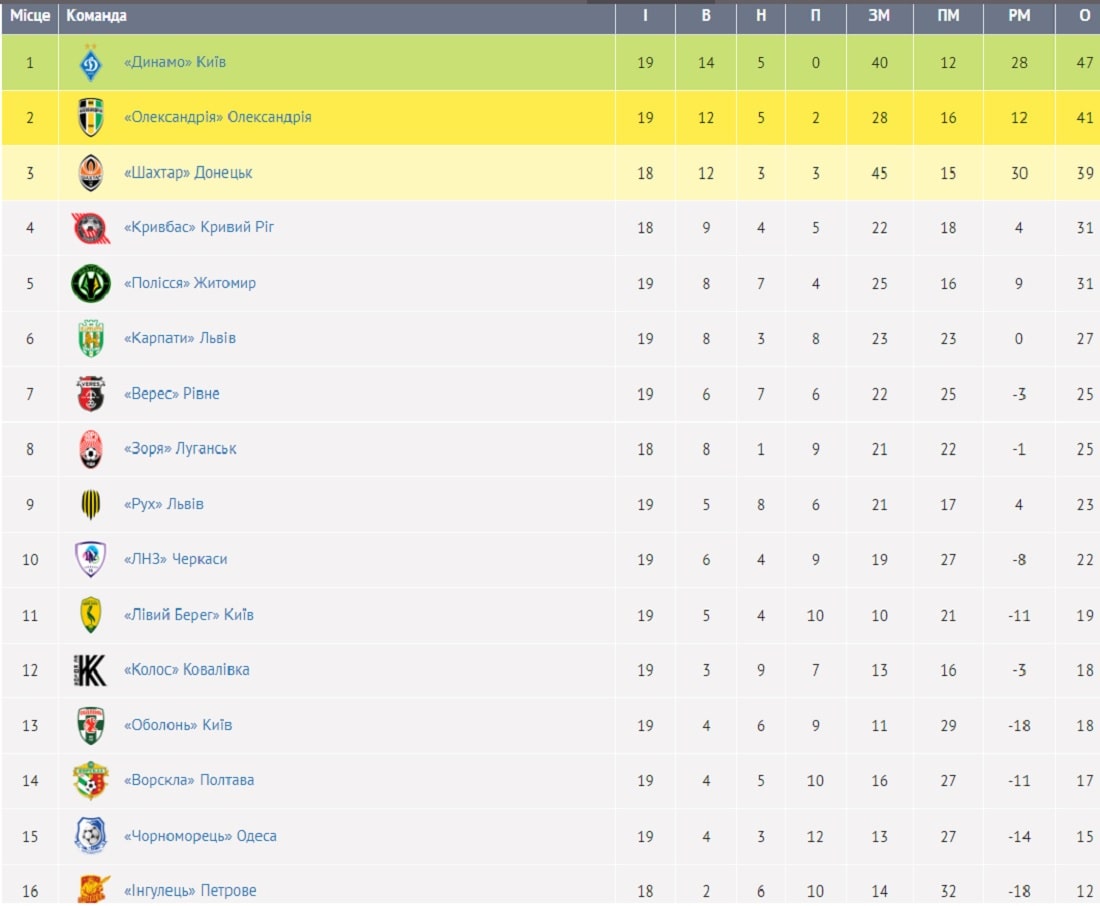This screenshot has height=906, width=1100.
Task: Click the «Оболонь» Київ team name
Action: tap(177, 725)
